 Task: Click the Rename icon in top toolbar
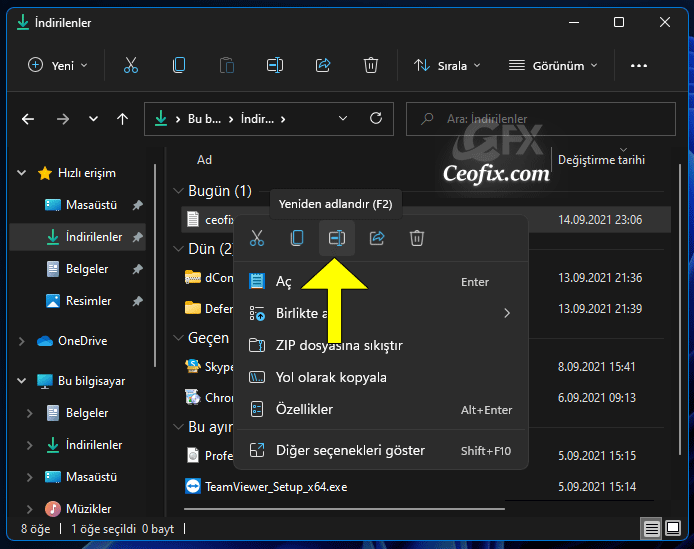point(275,65)
